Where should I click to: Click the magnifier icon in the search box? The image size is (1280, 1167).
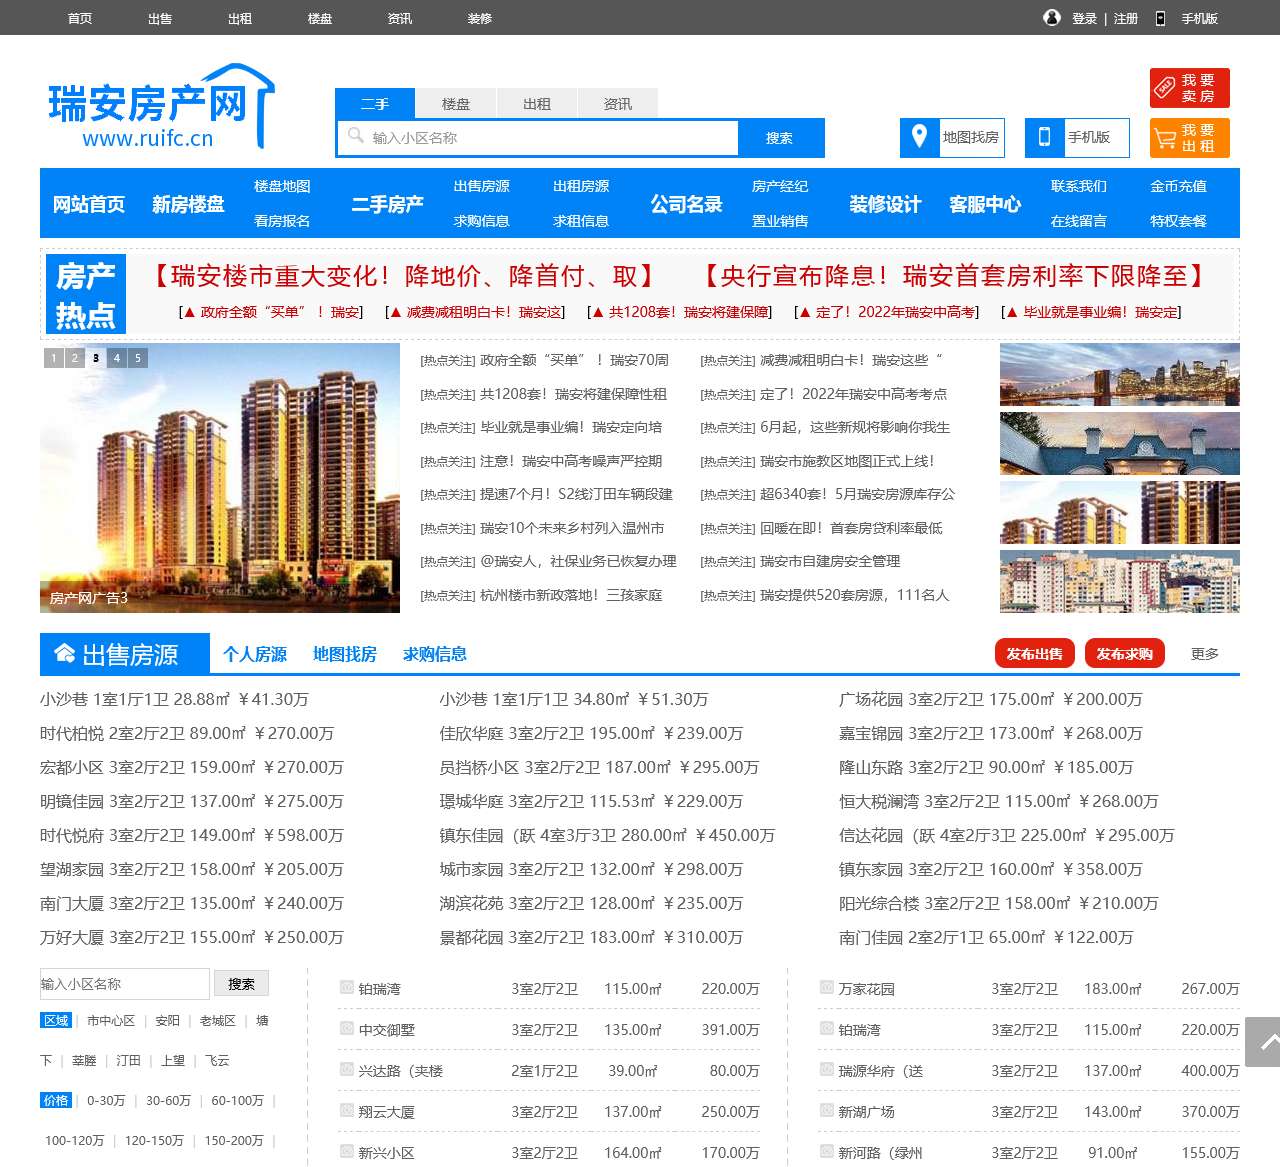(x=355, y=136)
